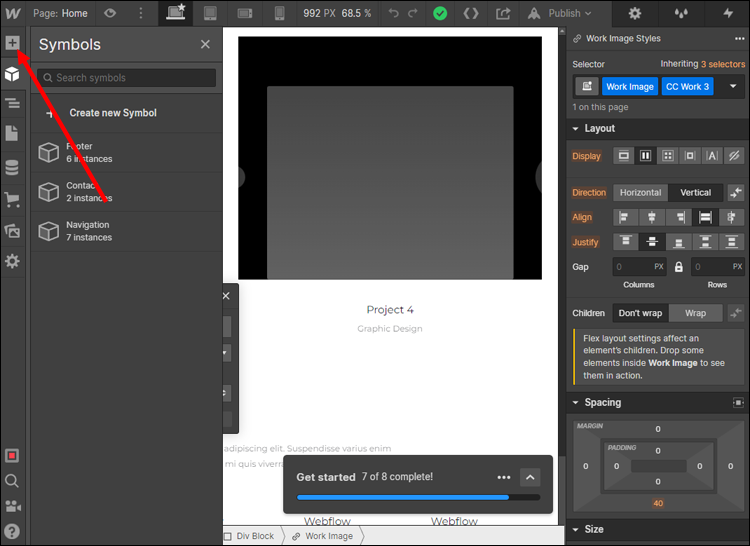Open the Navigator panel icon
The image size is (750, 546).
pos(12,103)
